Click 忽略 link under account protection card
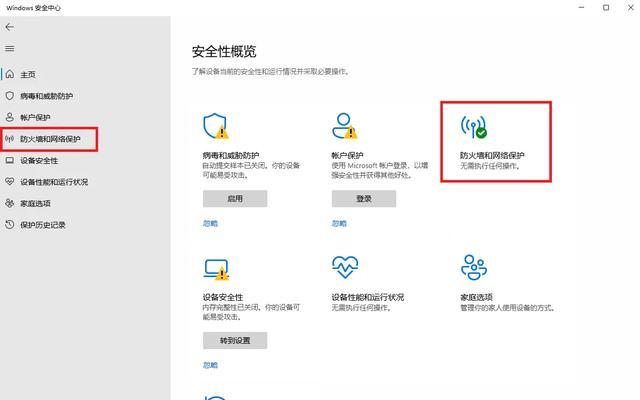 click(339, 223)
